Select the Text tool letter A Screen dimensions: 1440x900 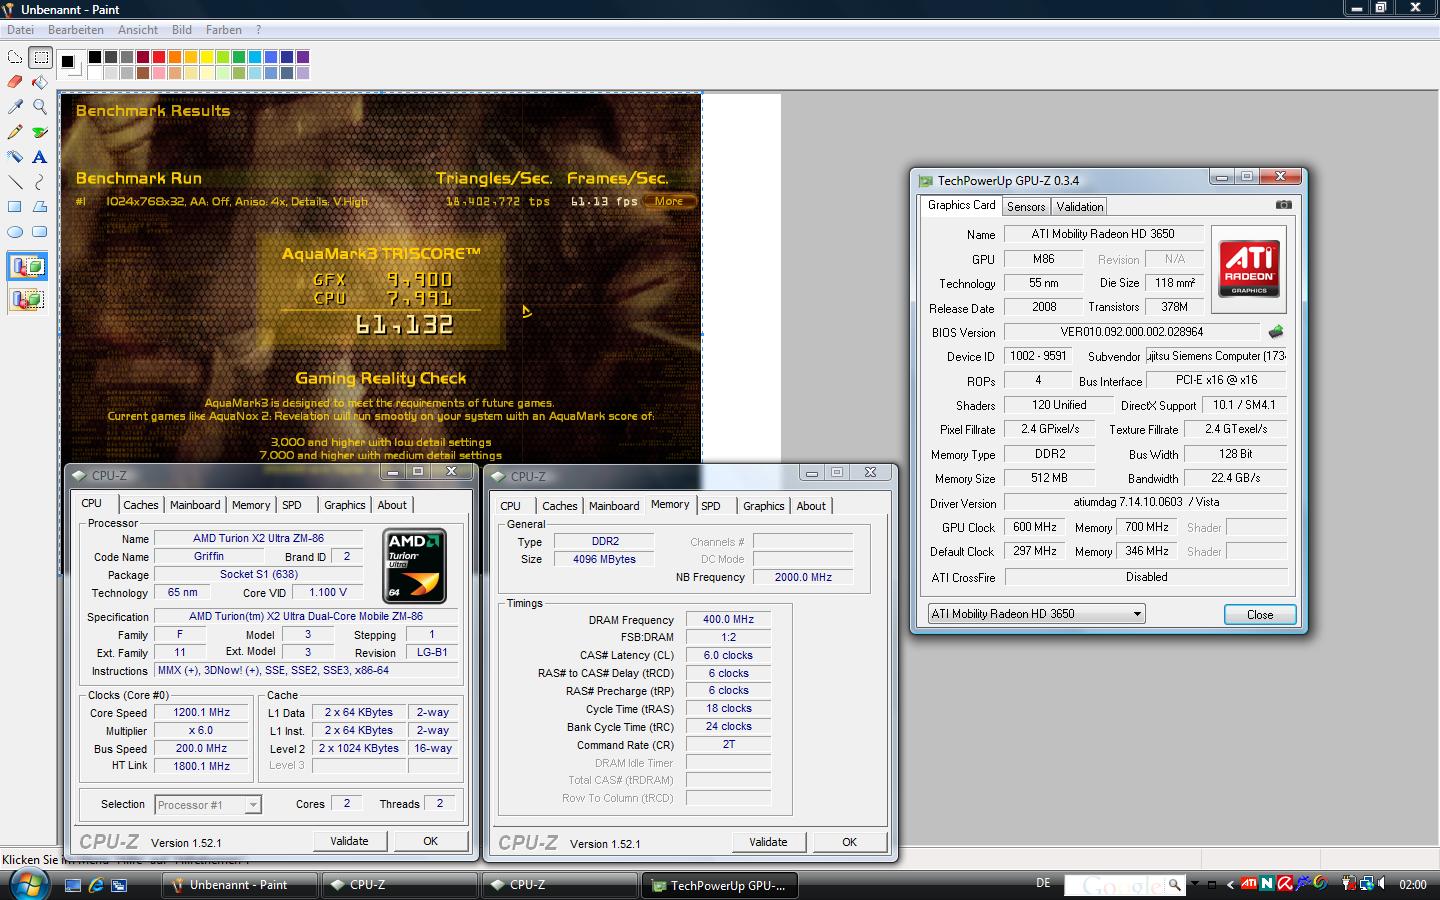tap(40, 157)
